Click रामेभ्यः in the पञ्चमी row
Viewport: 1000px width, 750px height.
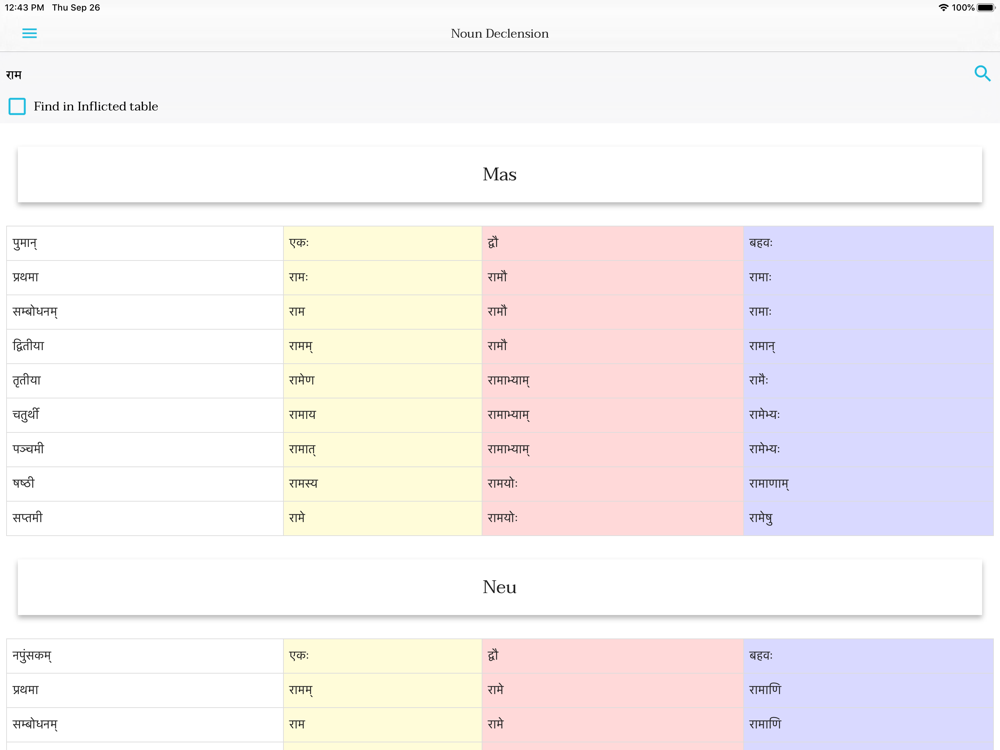click(868, 450)
